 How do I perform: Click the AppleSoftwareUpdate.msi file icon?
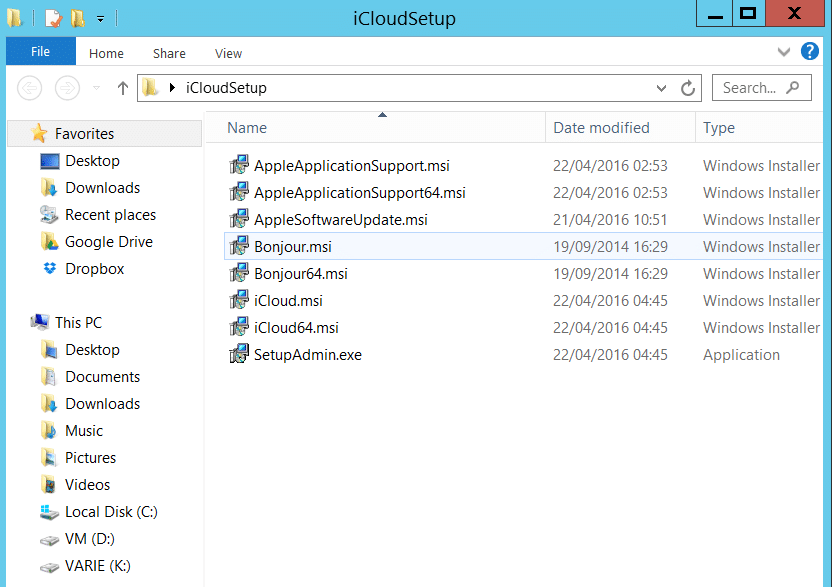pyautogui.click(x=239, y=219)
